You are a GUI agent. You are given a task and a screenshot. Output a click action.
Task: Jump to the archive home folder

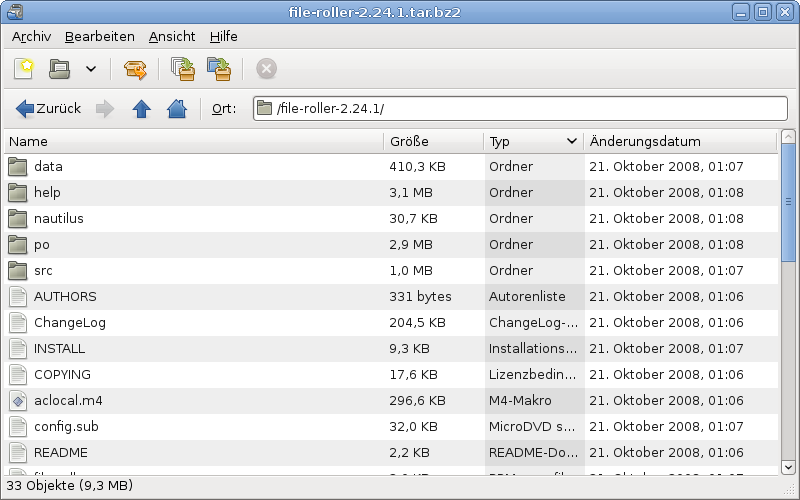click(176, 108)
